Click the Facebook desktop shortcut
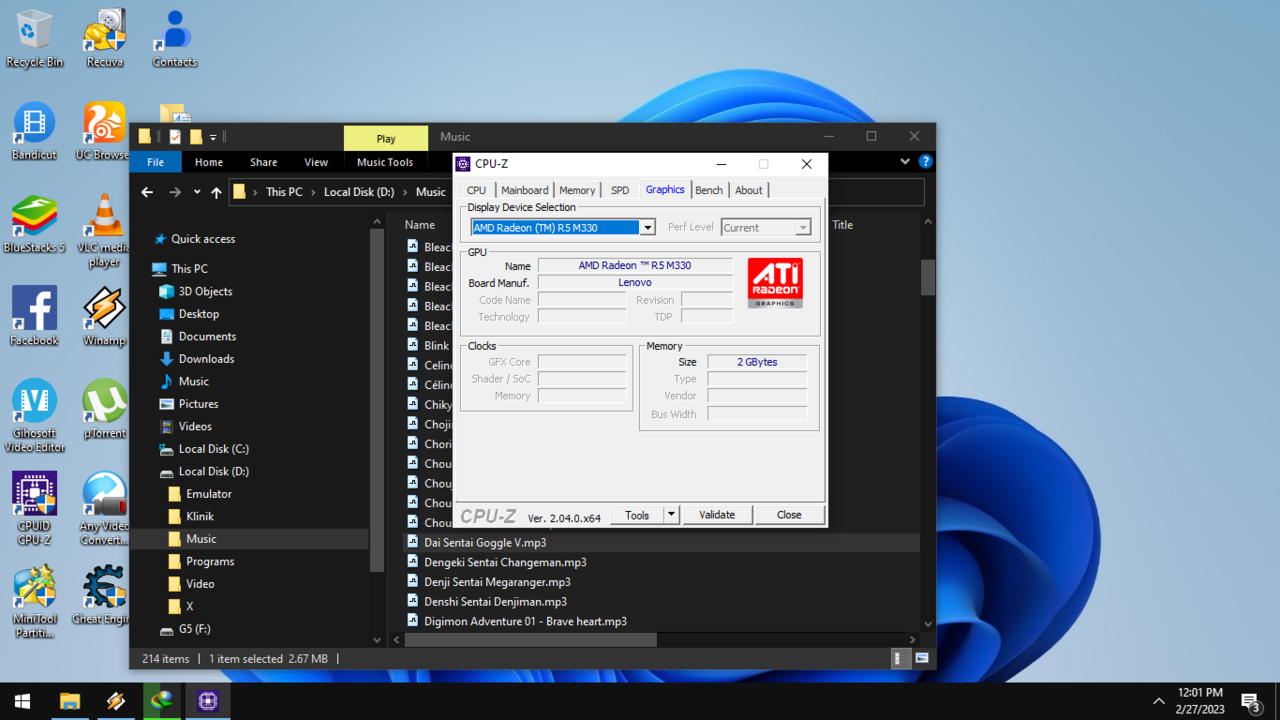 (34, 317)
